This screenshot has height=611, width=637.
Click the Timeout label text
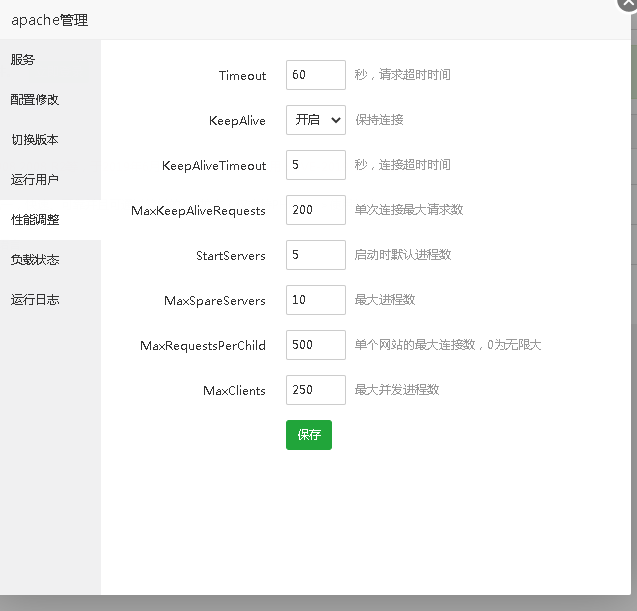[243, 76]
